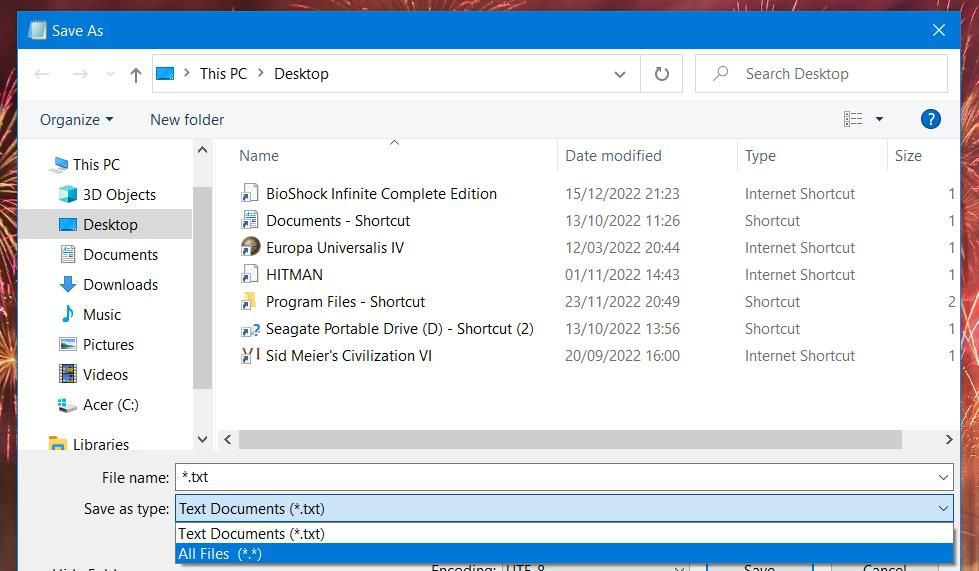The image size is (979, 571).
Task: Open the Music folder in sidebar
Action: [x=101, y=315]
